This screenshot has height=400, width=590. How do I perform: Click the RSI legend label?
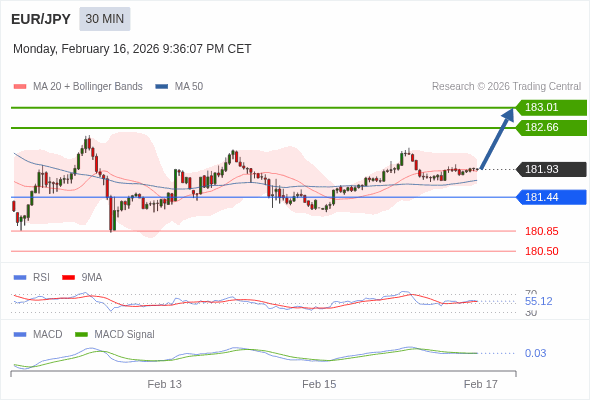[x=41, y=278]
